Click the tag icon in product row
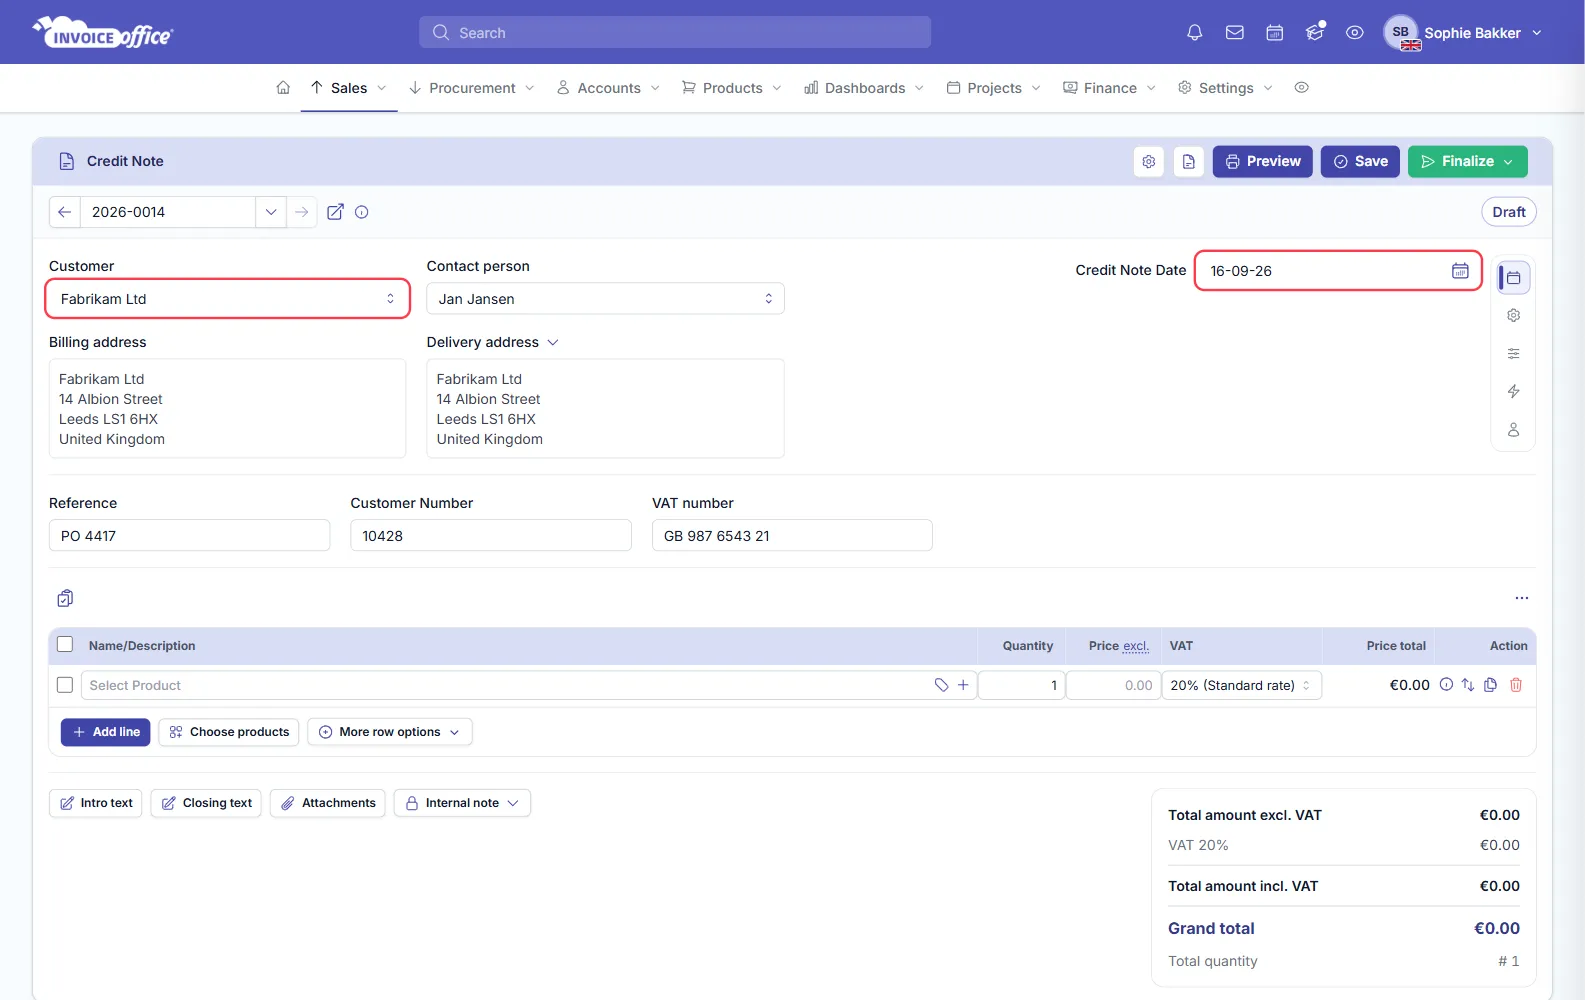The width and height of the screenshot is (1585, 1000). coord(941,685)
